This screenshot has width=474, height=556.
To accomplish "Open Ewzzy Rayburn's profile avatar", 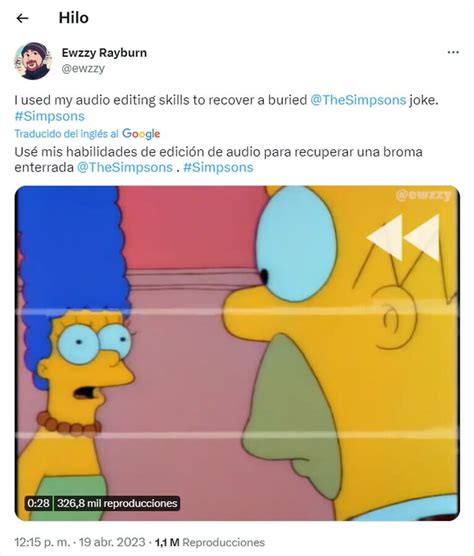I will (x=33, y=61).
